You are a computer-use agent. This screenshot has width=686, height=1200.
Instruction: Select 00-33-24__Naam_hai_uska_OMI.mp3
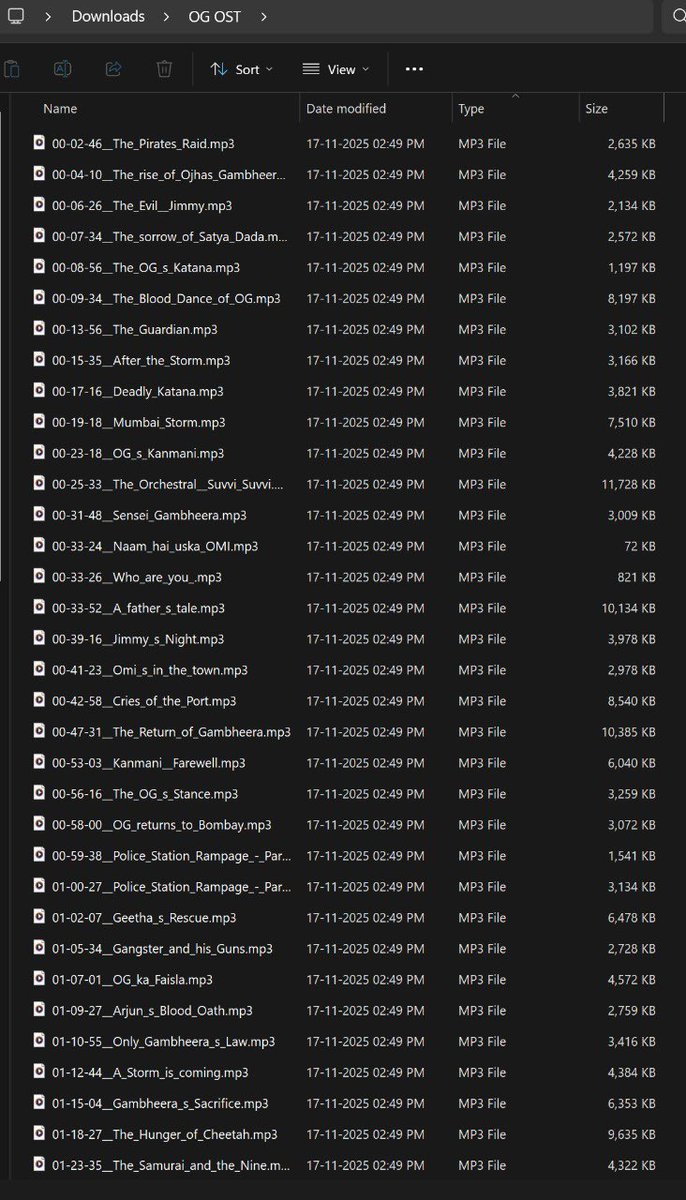[x=155, y=546]
